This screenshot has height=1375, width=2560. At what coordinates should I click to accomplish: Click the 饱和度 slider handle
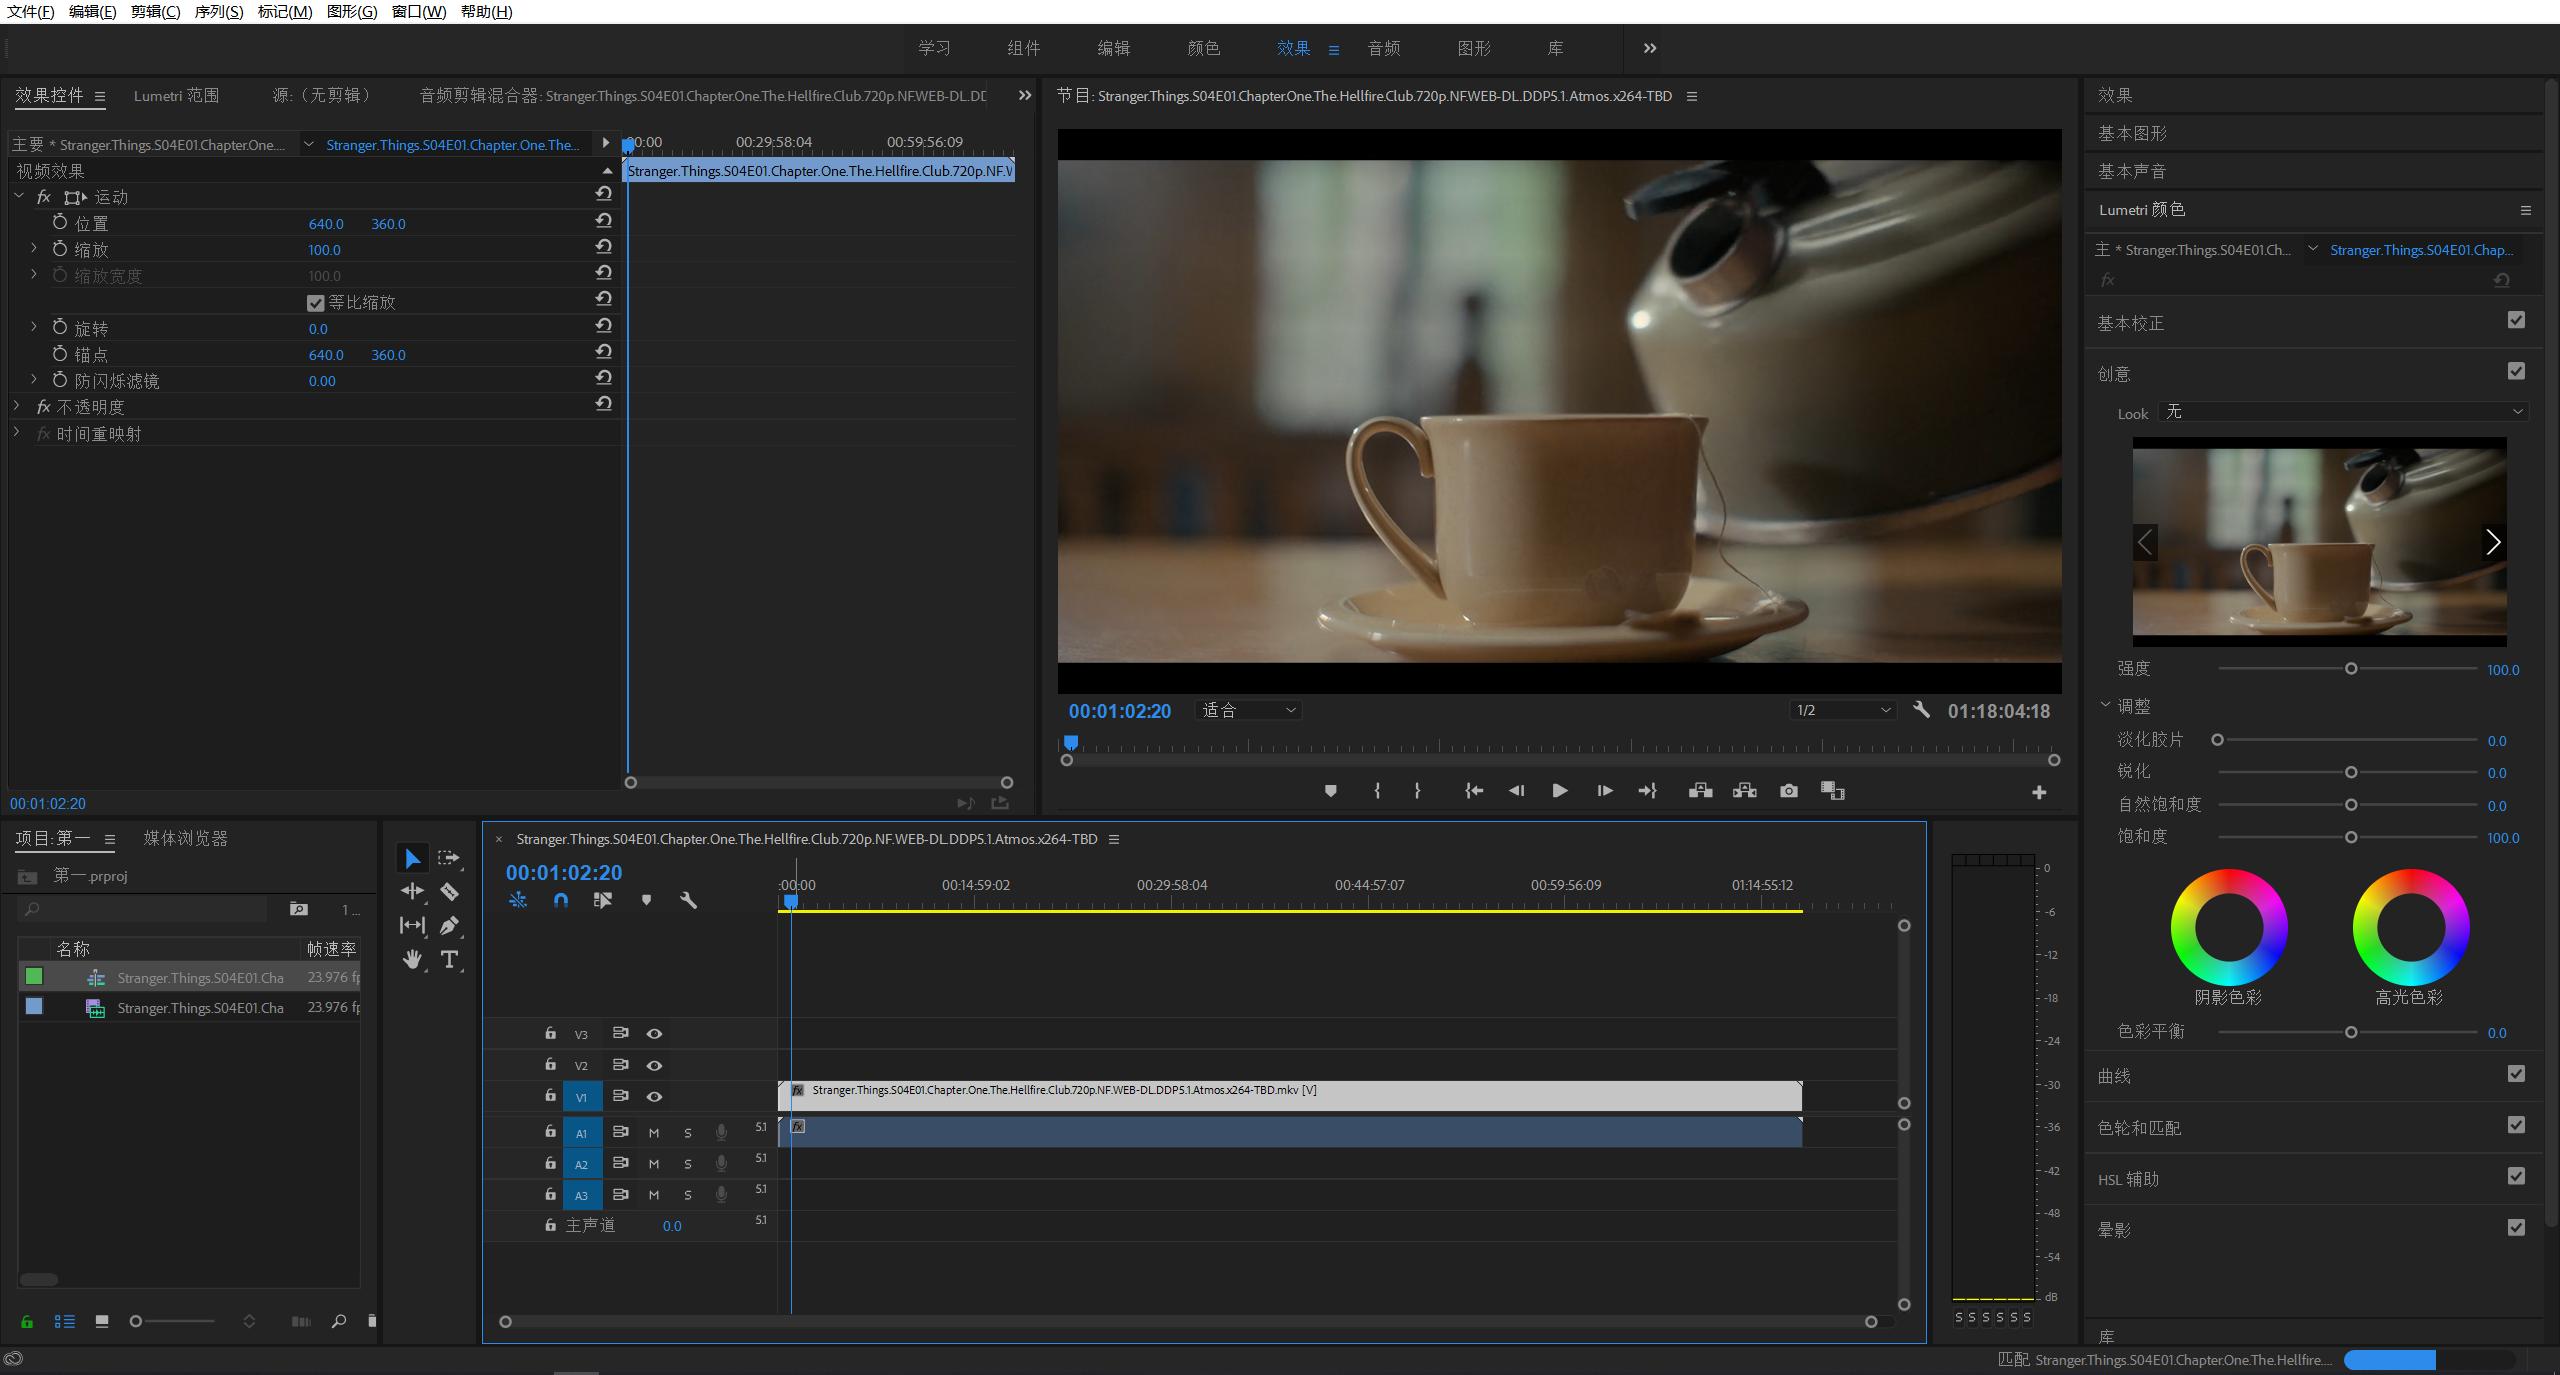coord(2351,837)
